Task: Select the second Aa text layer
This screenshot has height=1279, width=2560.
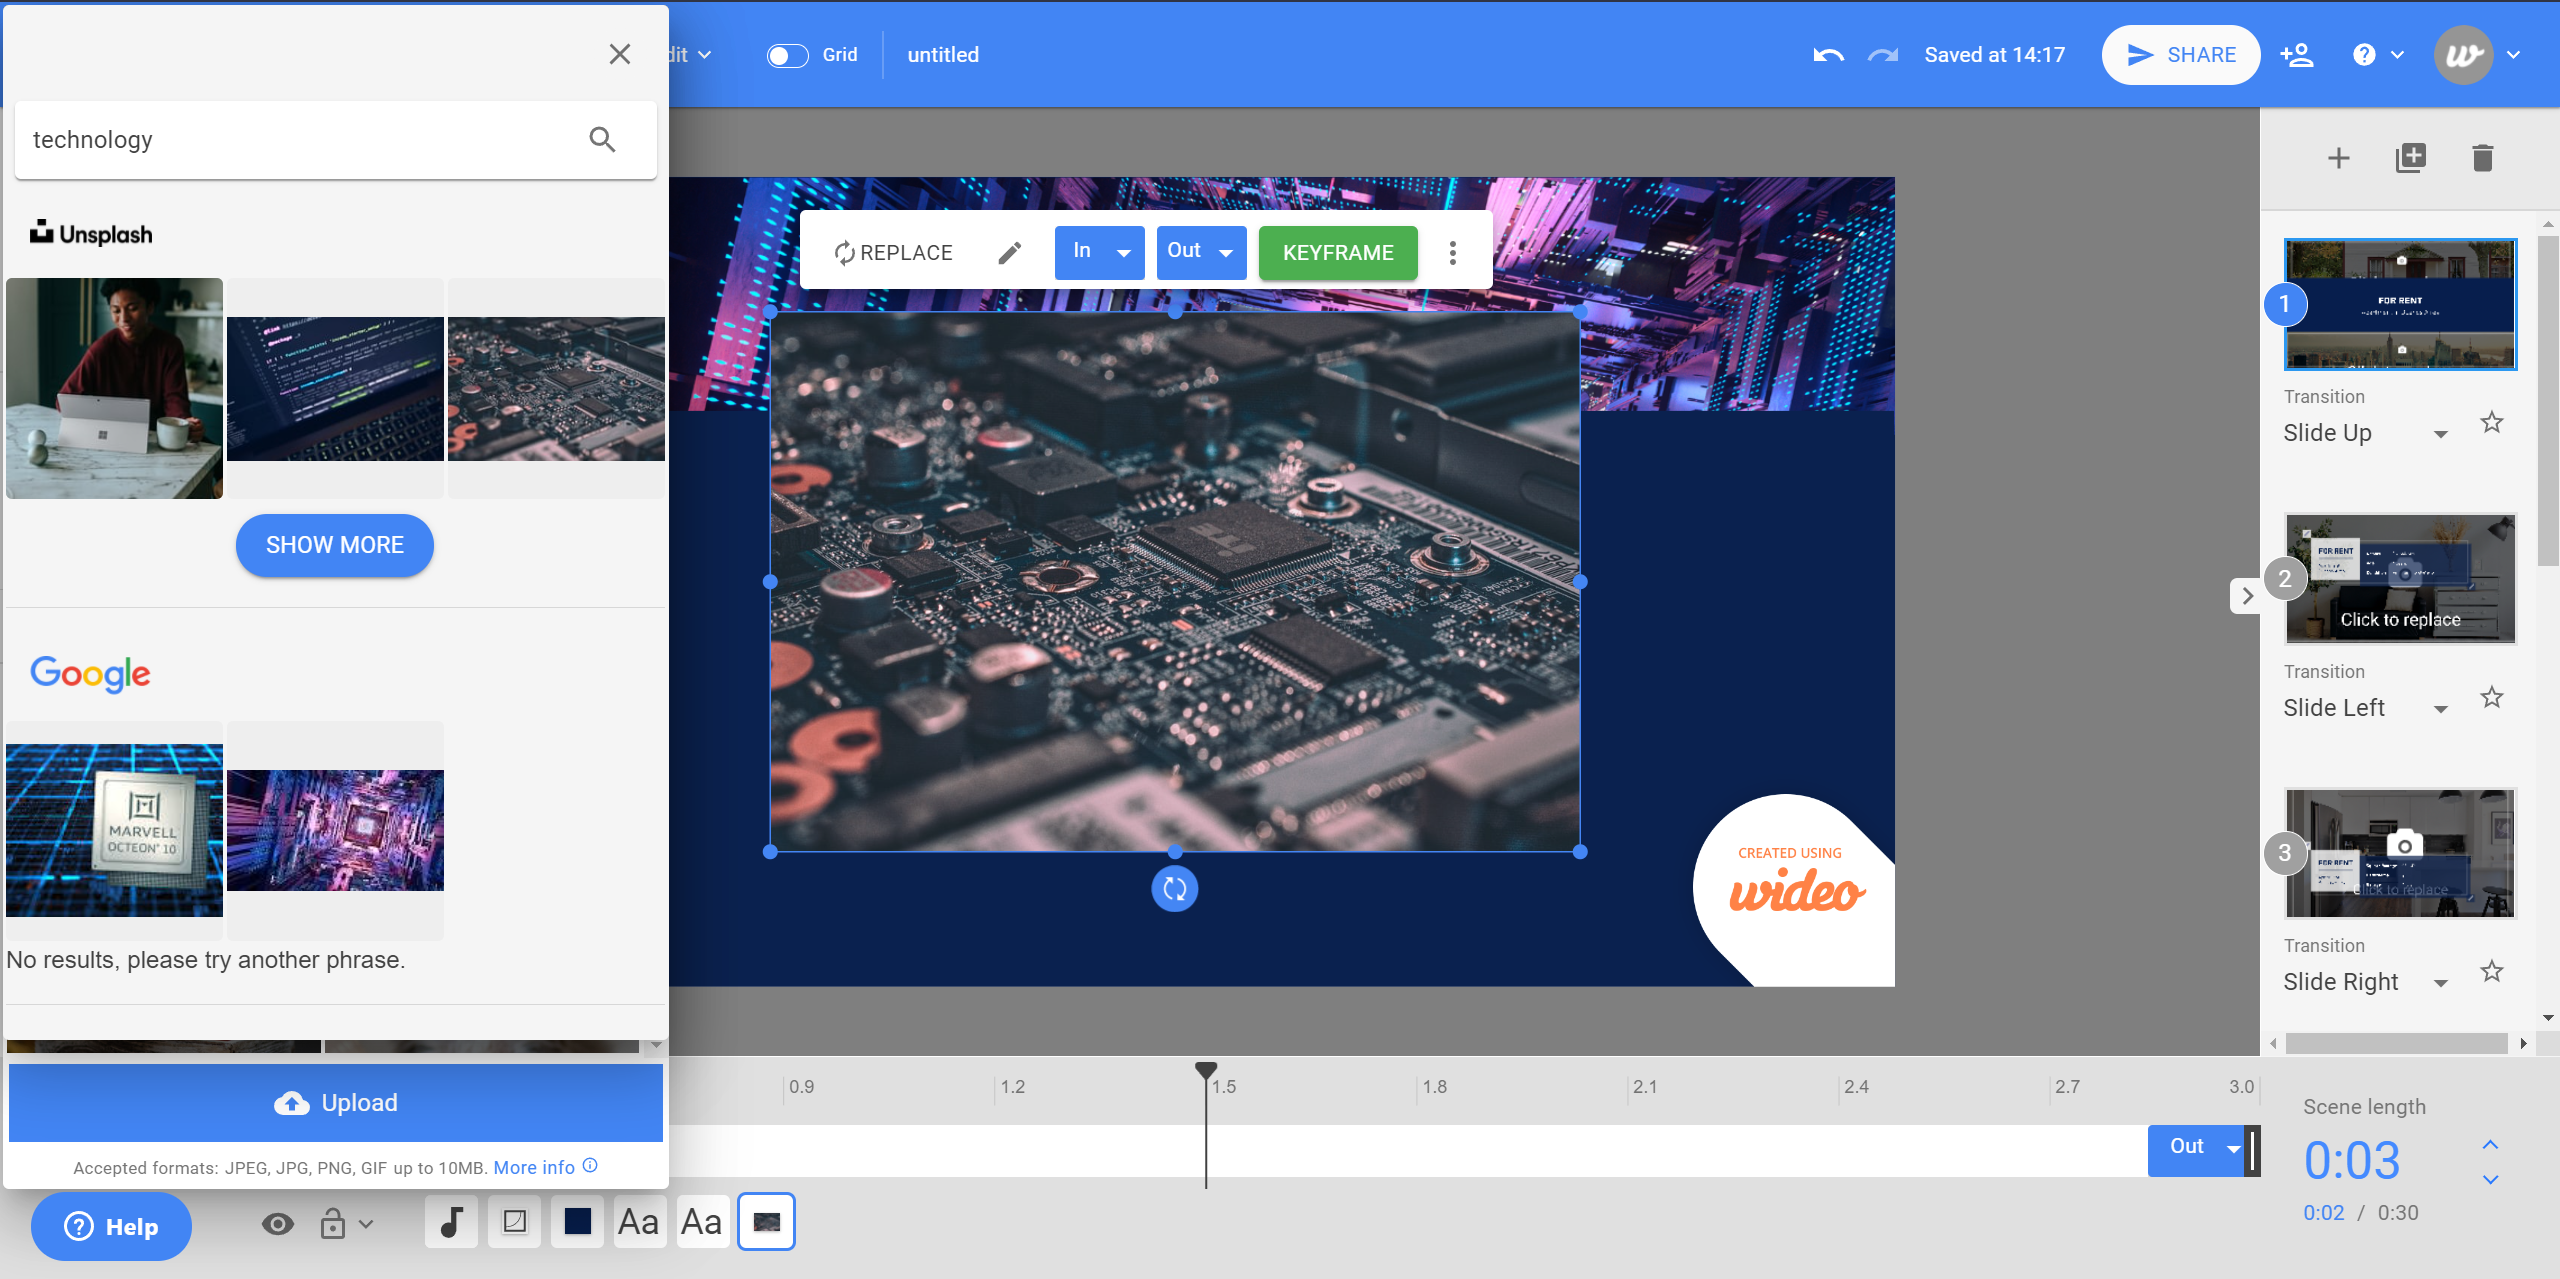Action: [x=702, y=1222]
